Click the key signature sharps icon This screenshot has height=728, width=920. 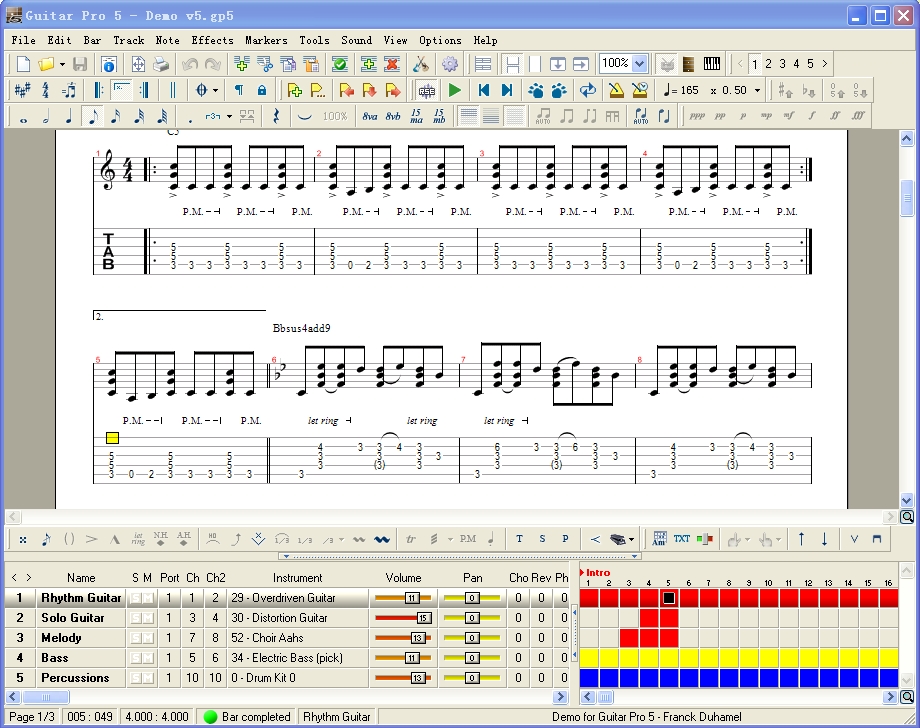coord(22,90)
